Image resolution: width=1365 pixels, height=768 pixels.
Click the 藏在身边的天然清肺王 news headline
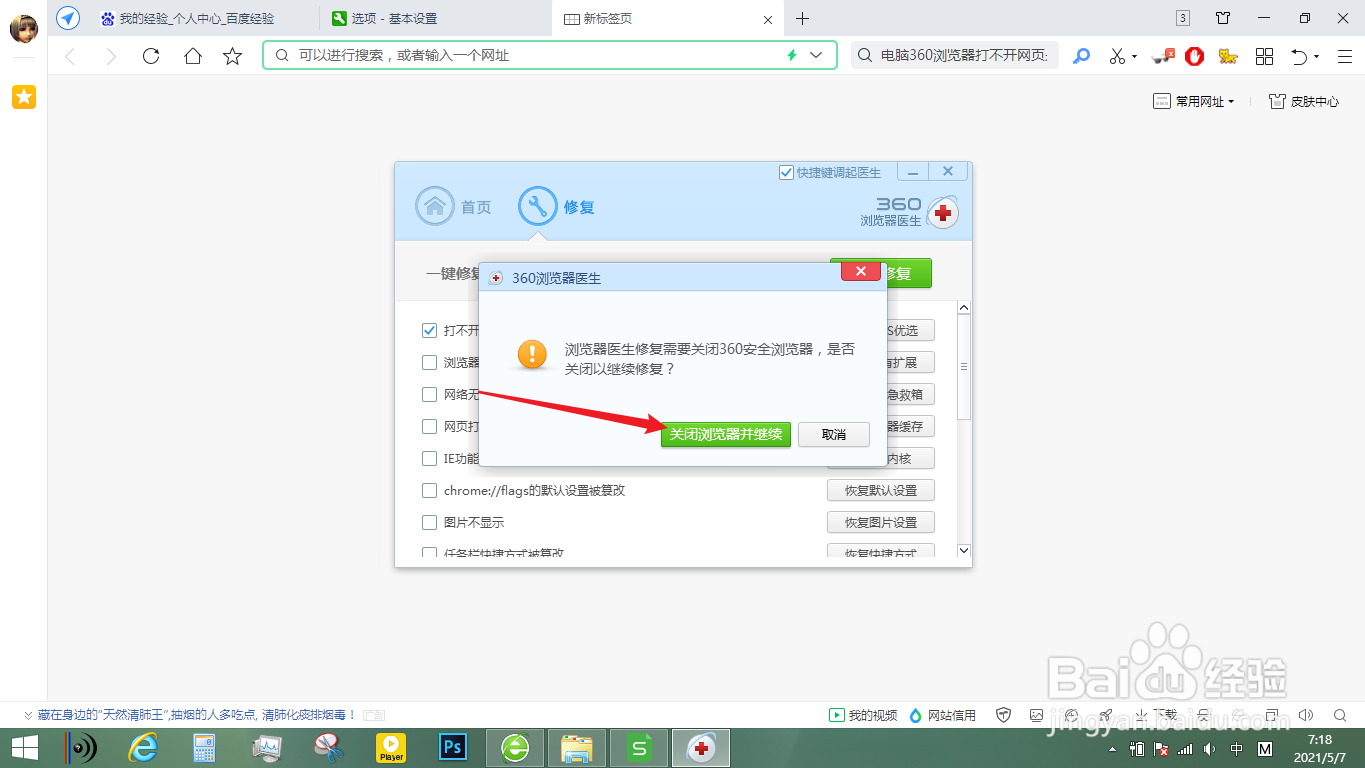coord(197,715)
